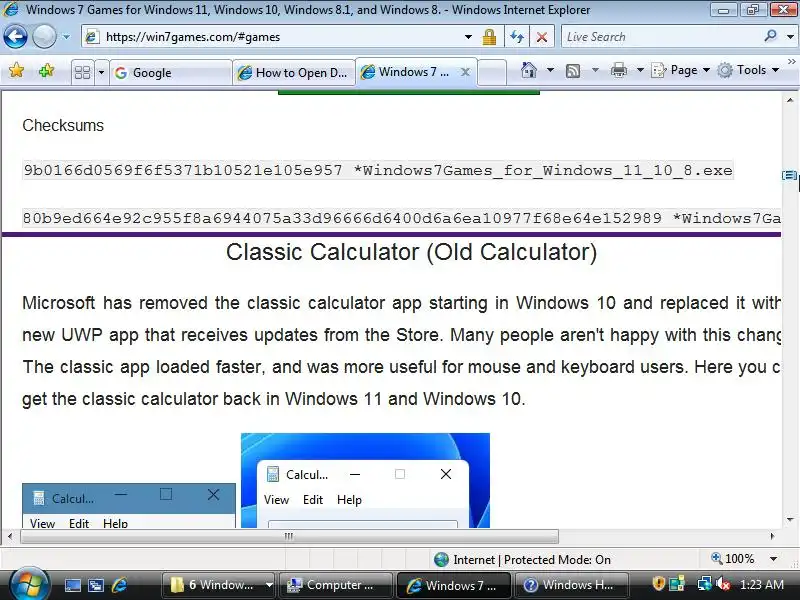Viewport: 800px width, 600px height.
Task: Select the first MD5 checksum line
Action: (378, 170)
